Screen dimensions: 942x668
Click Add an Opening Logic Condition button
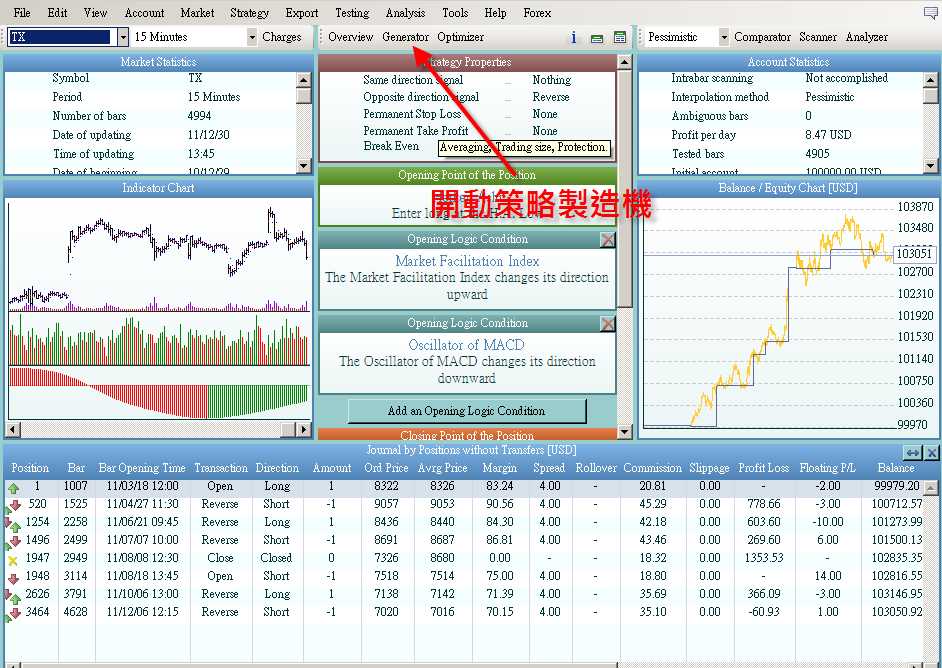pyautogui.click(x=467, y=411)
